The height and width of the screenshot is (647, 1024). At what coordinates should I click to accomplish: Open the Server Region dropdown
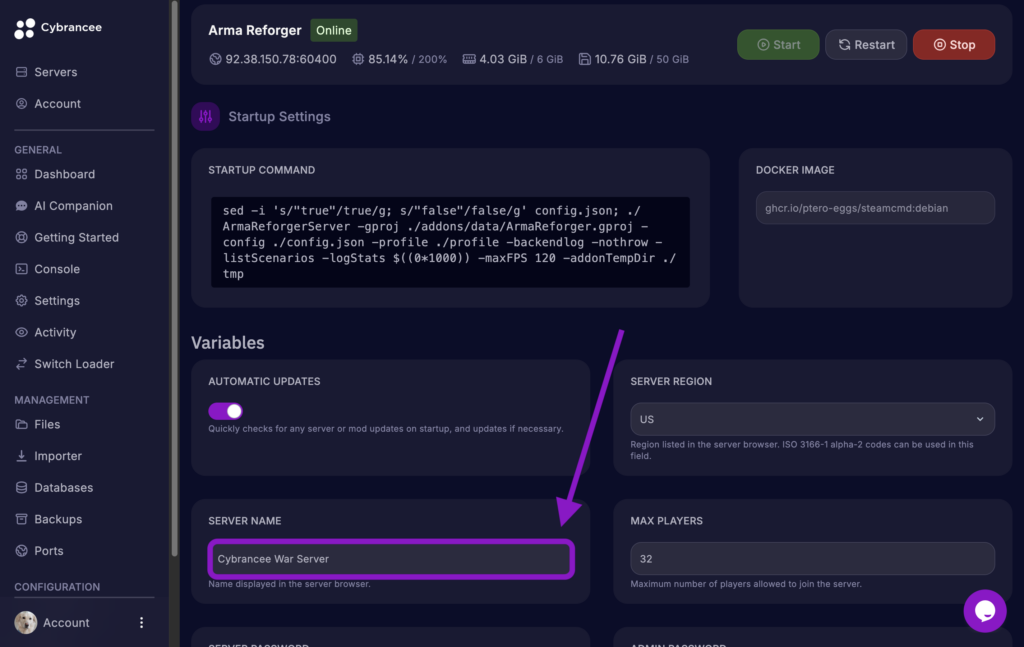click(x=812, y=419)
